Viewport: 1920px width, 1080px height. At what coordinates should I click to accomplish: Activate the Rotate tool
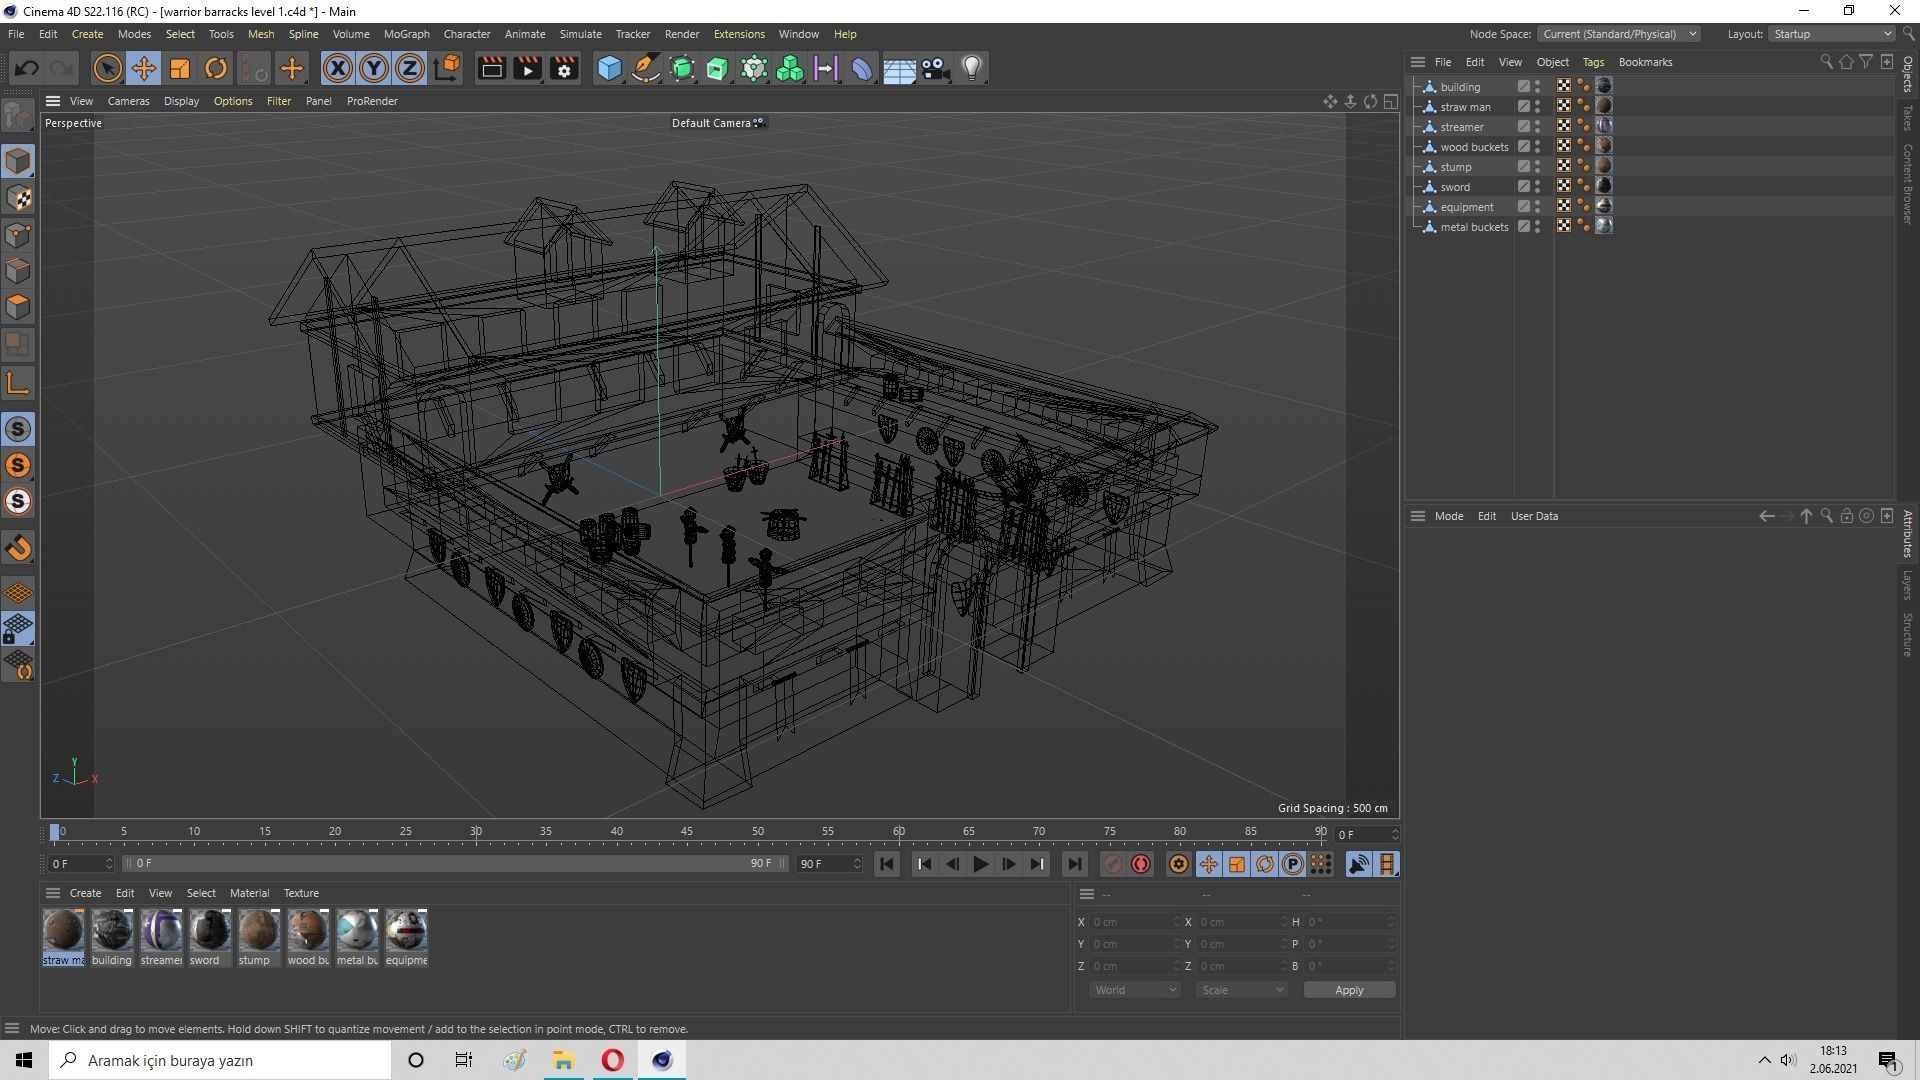216,68
